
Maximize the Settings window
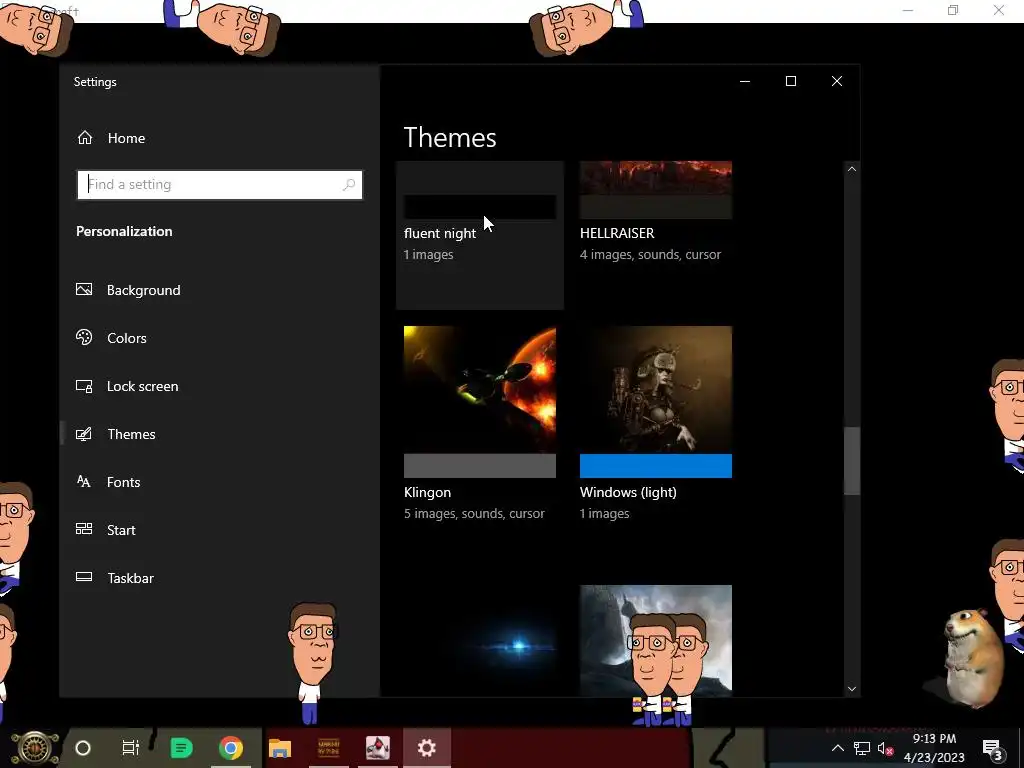(791, 81)
